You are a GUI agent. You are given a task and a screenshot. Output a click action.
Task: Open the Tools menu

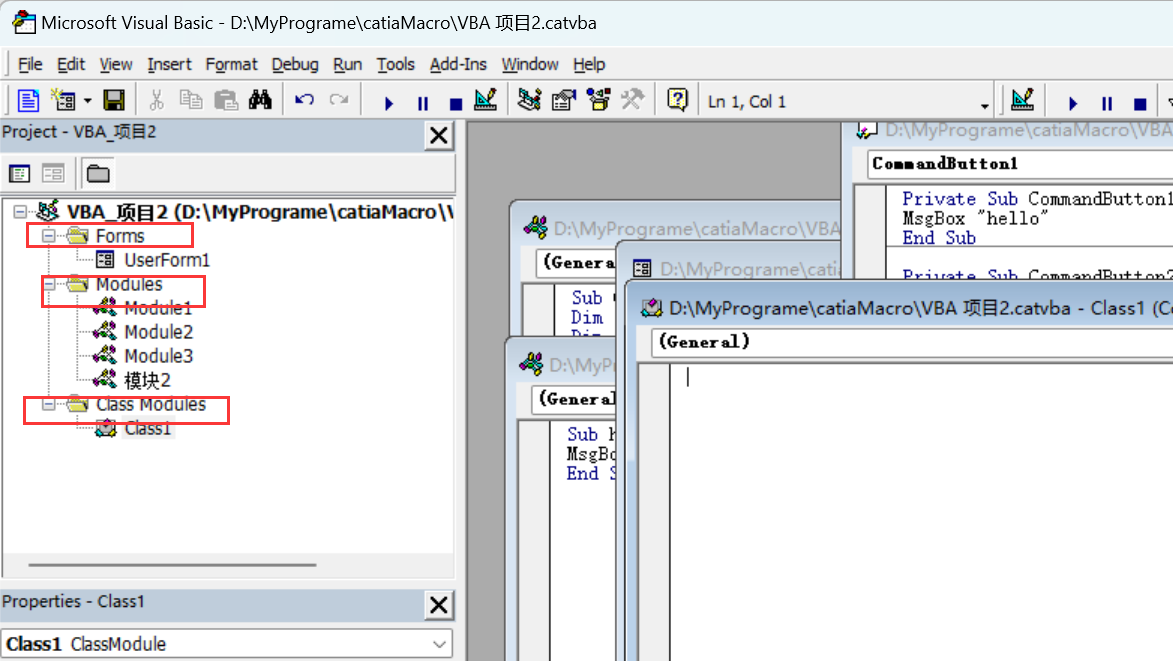(396, 64)
